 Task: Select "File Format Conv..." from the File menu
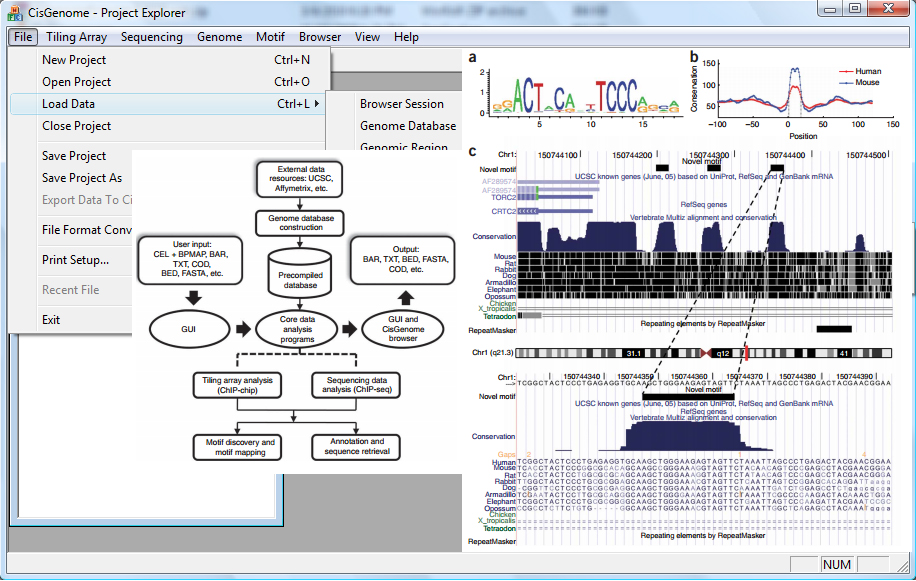coord(85,229)
